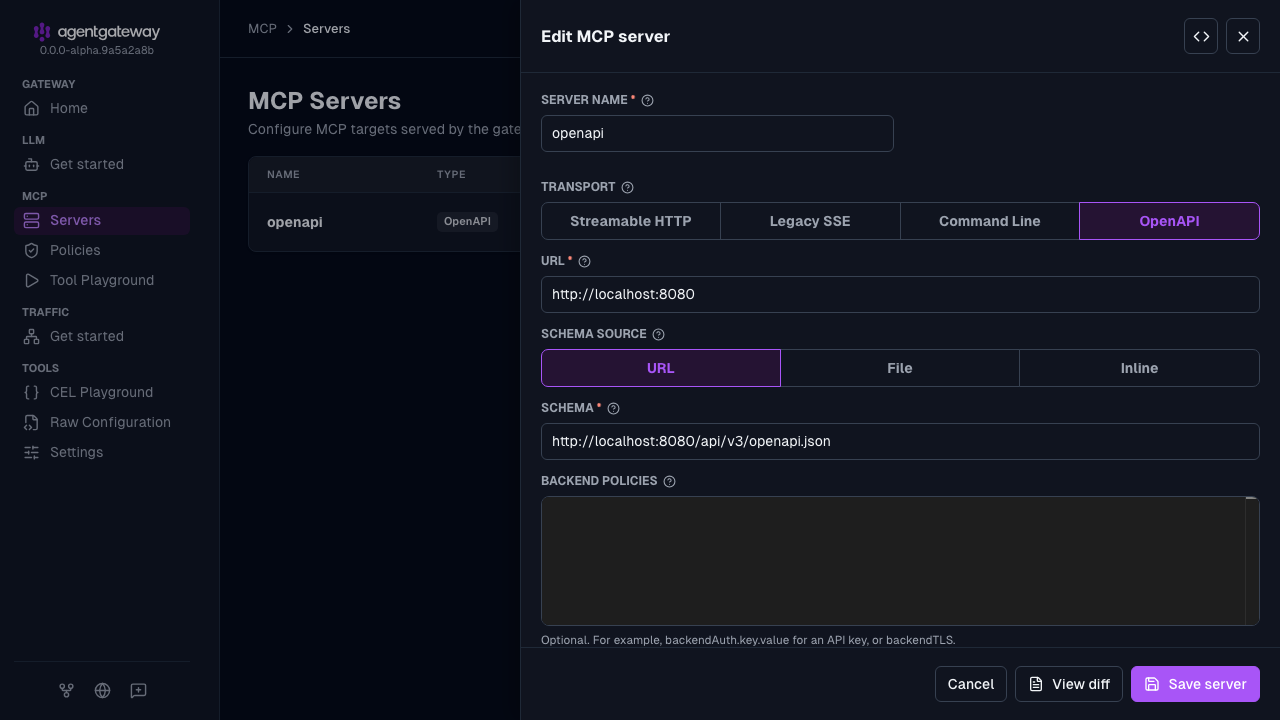Select Command Line transport
The image size is (1280, 720).
click(990, 221)
